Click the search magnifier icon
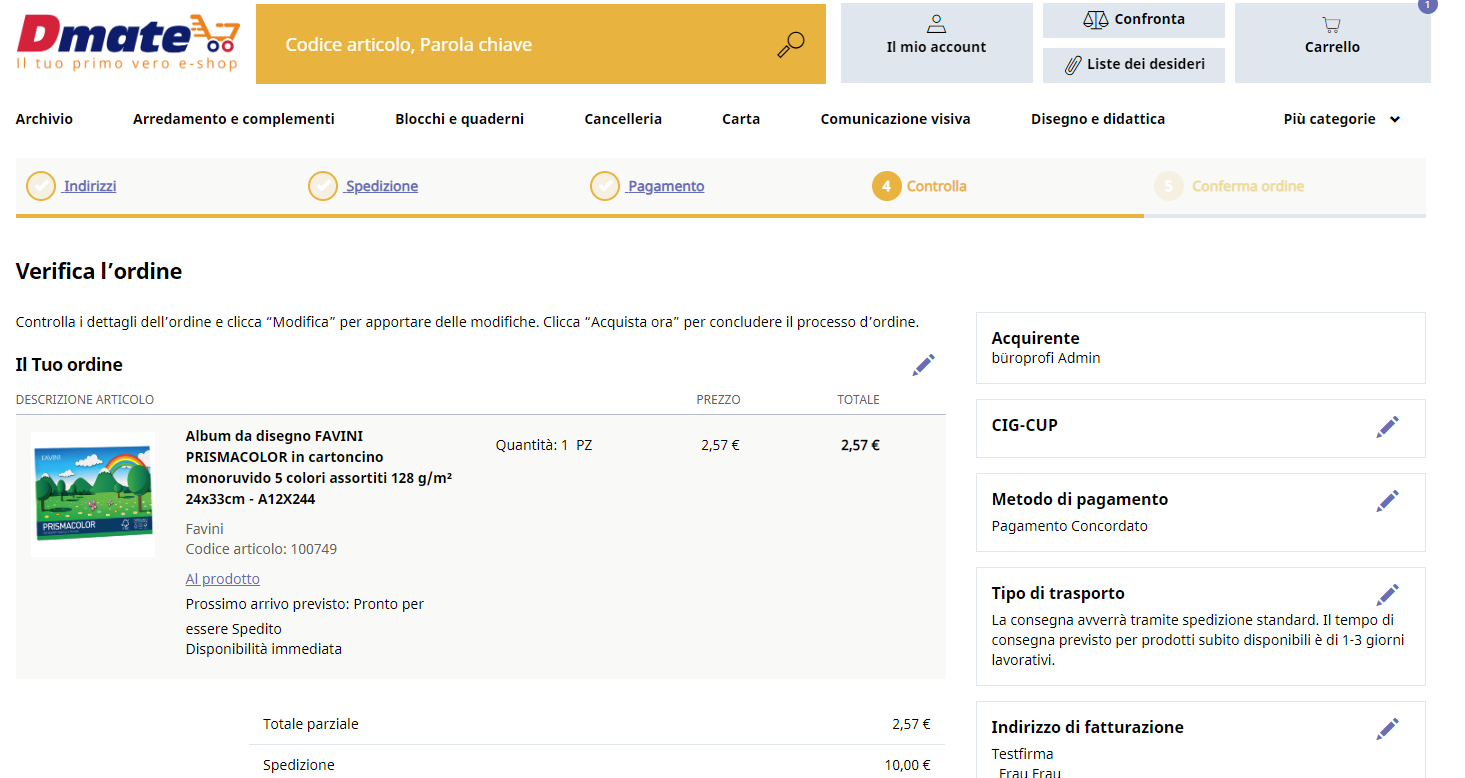This screenshot has width=1465, height=778. pos(791,45)
